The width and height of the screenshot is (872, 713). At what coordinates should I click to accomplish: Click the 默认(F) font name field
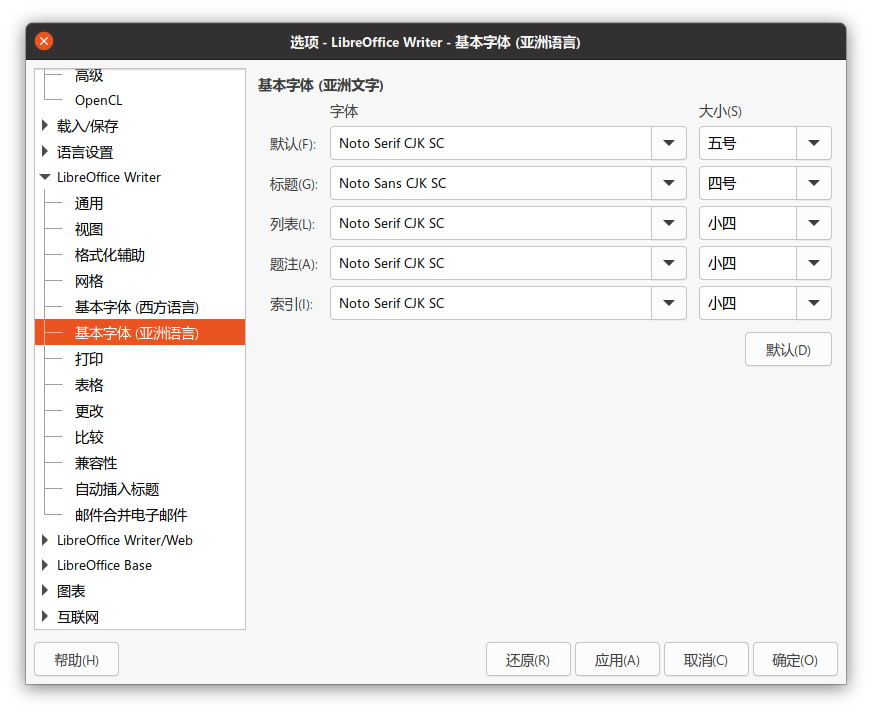coord(491,143)
